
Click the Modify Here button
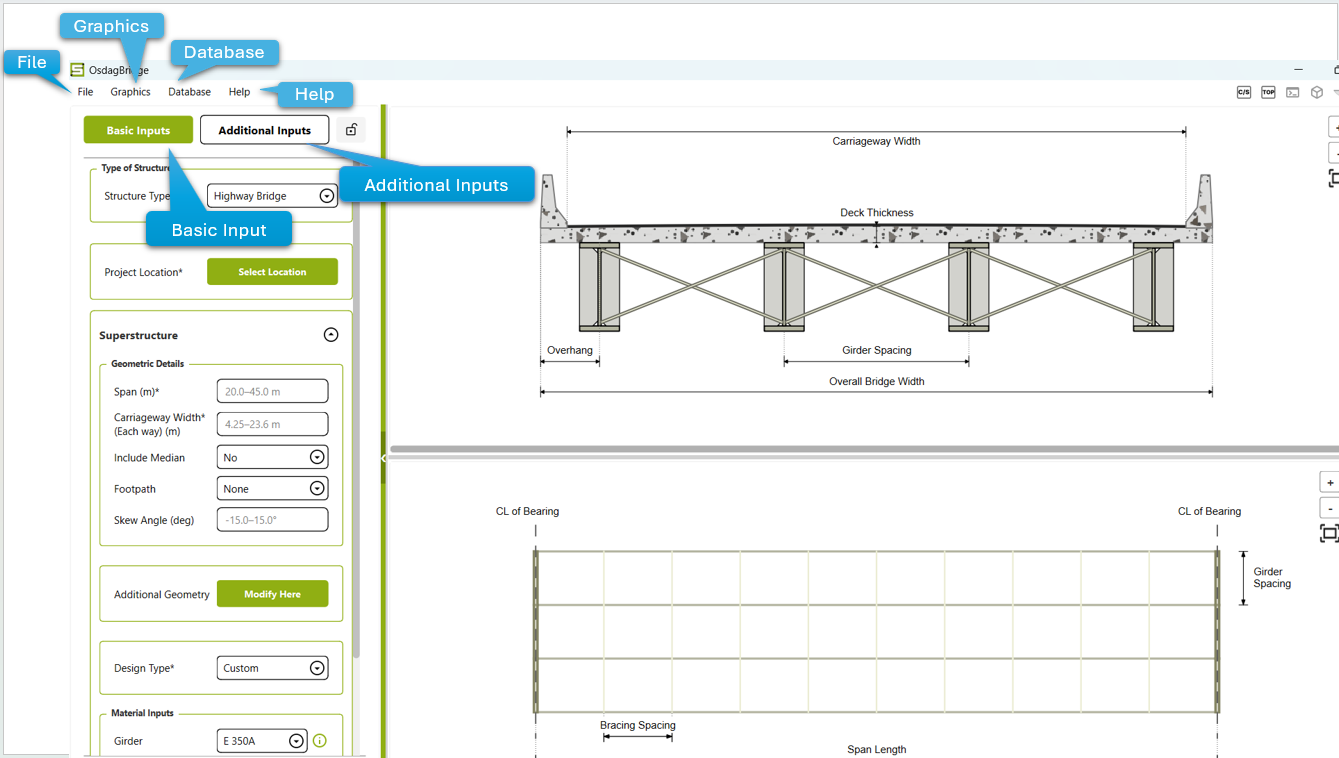[272, 594]
